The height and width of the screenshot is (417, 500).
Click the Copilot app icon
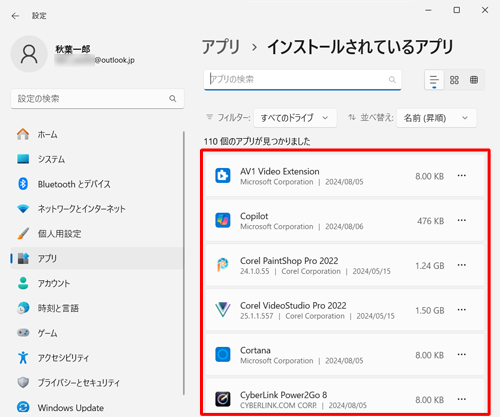point(223,220)
